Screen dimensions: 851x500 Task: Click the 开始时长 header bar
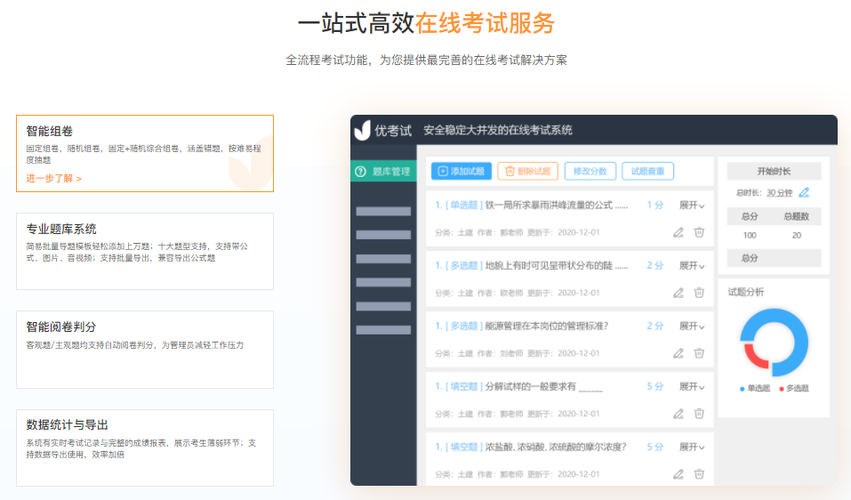point(774,172)
